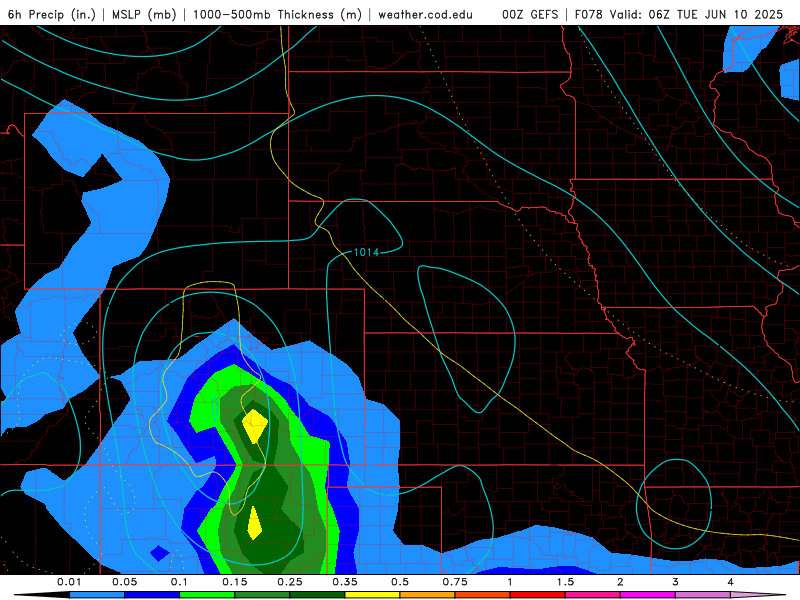800x600 pixels.
Task: Click the 'F078' forecast hour text
Action: [x=588, y=14]
